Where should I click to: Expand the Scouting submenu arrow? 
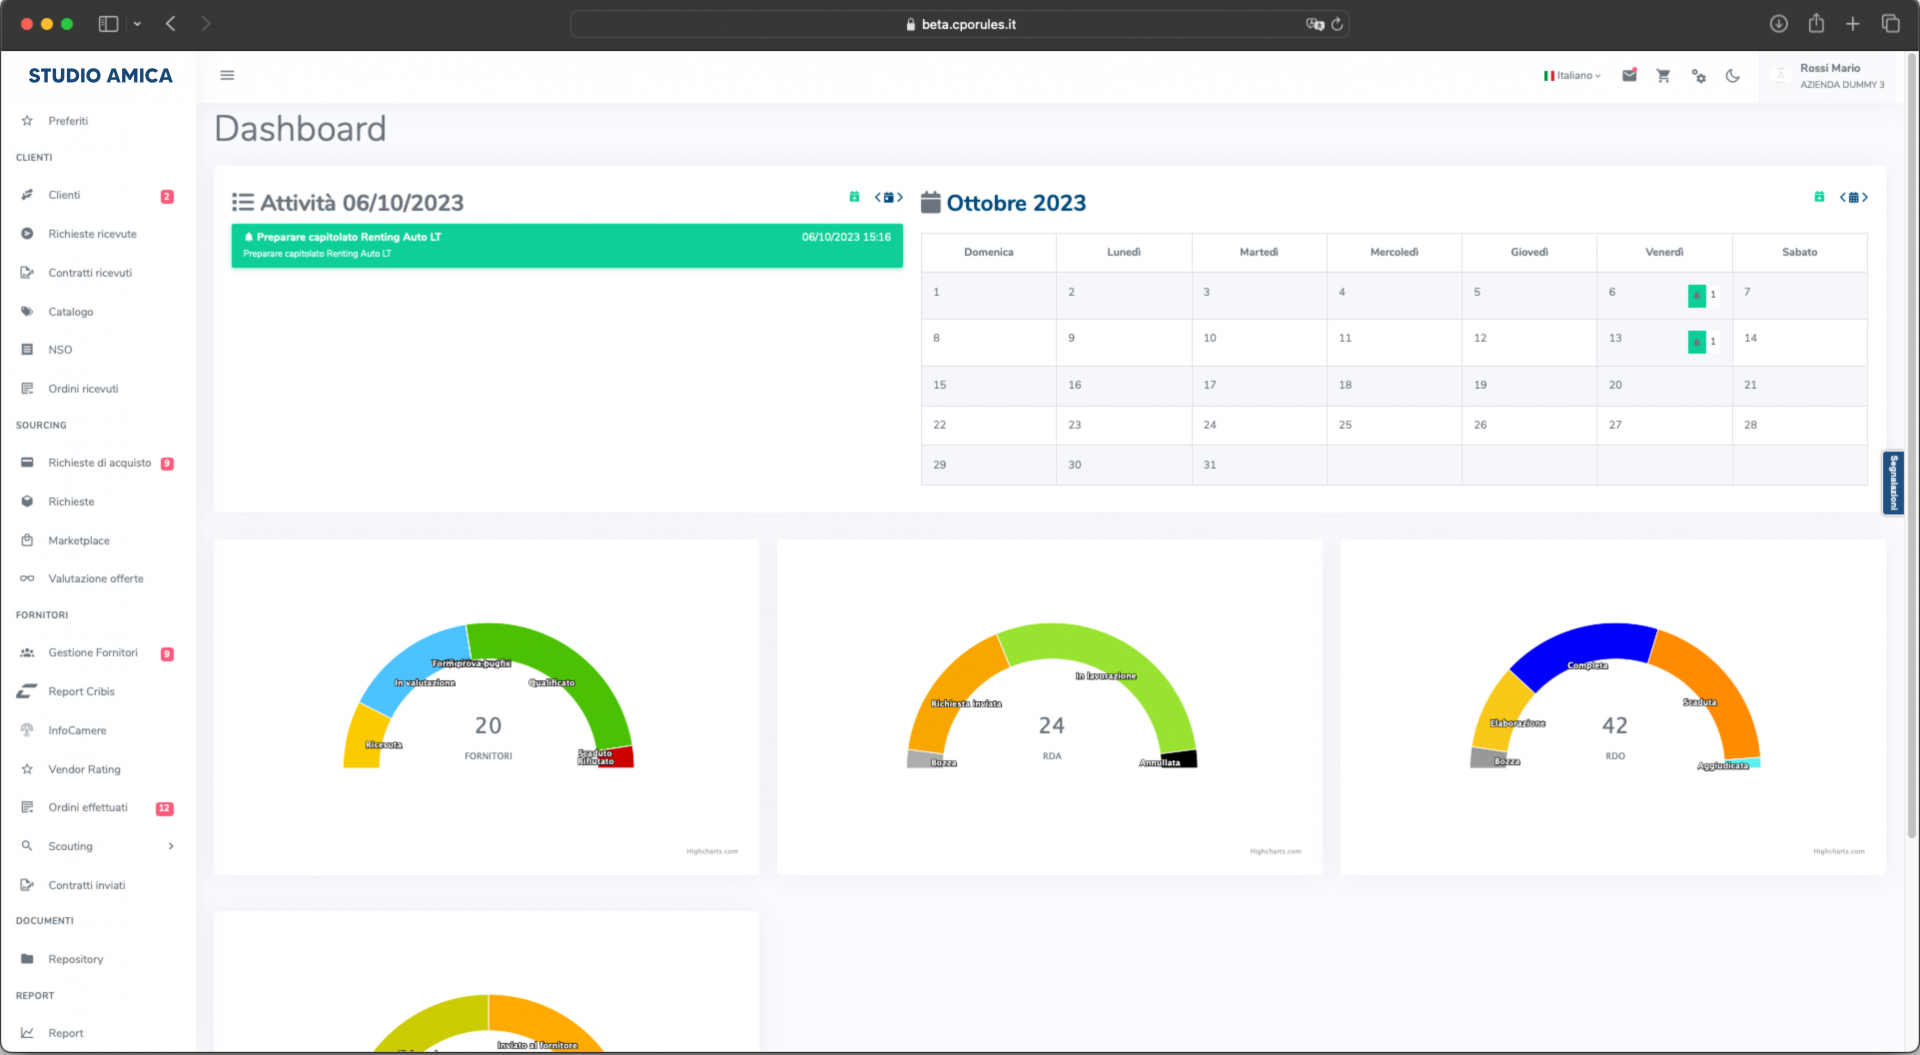click(171, 847)
